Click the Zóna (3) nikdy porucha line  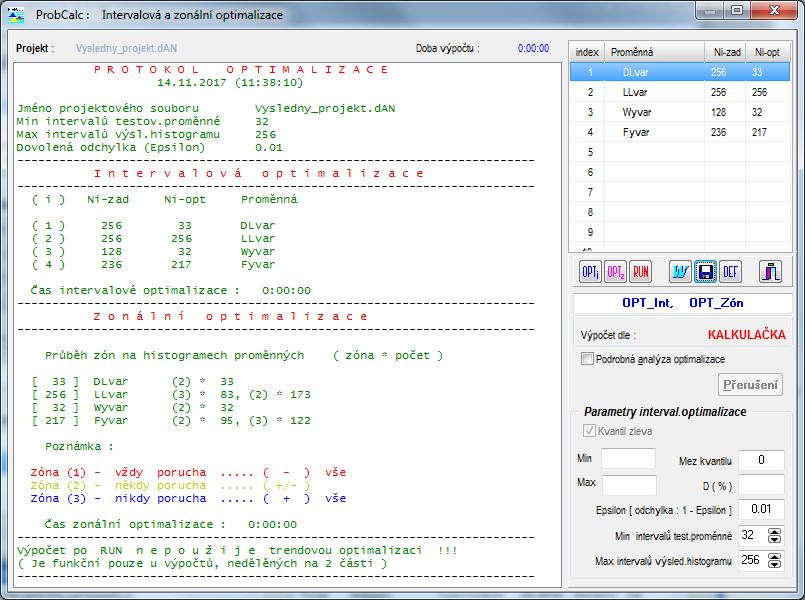(x=188, y=499)
